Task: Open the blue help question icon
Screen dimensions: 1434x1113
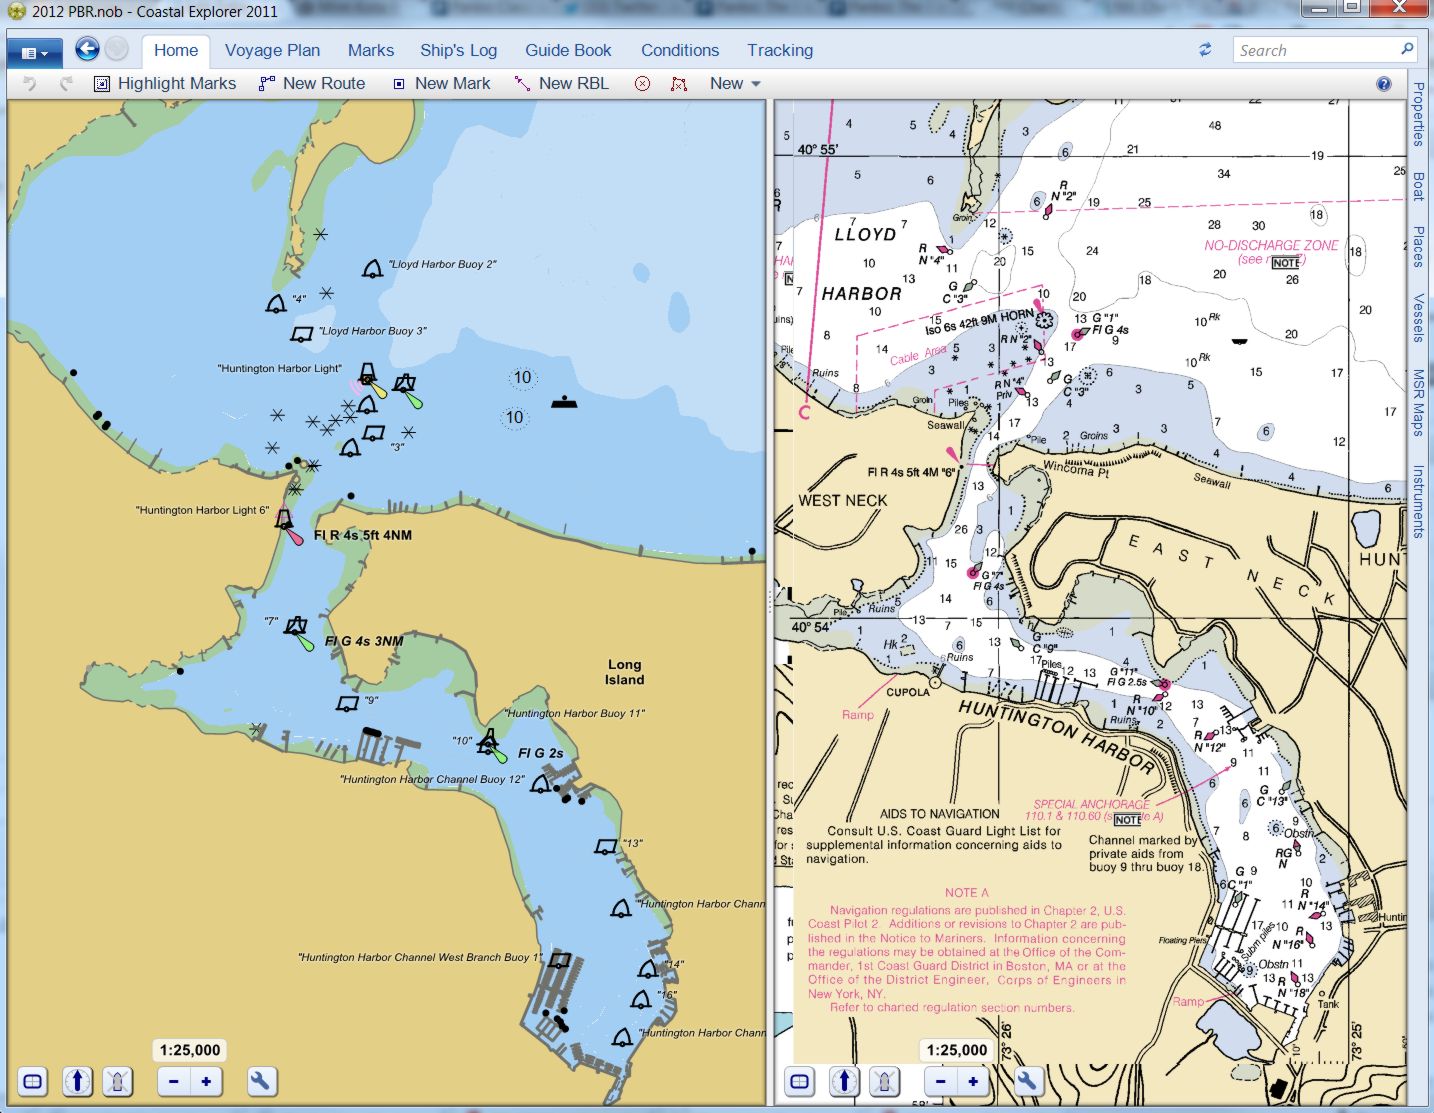Action: [1384, 84]
